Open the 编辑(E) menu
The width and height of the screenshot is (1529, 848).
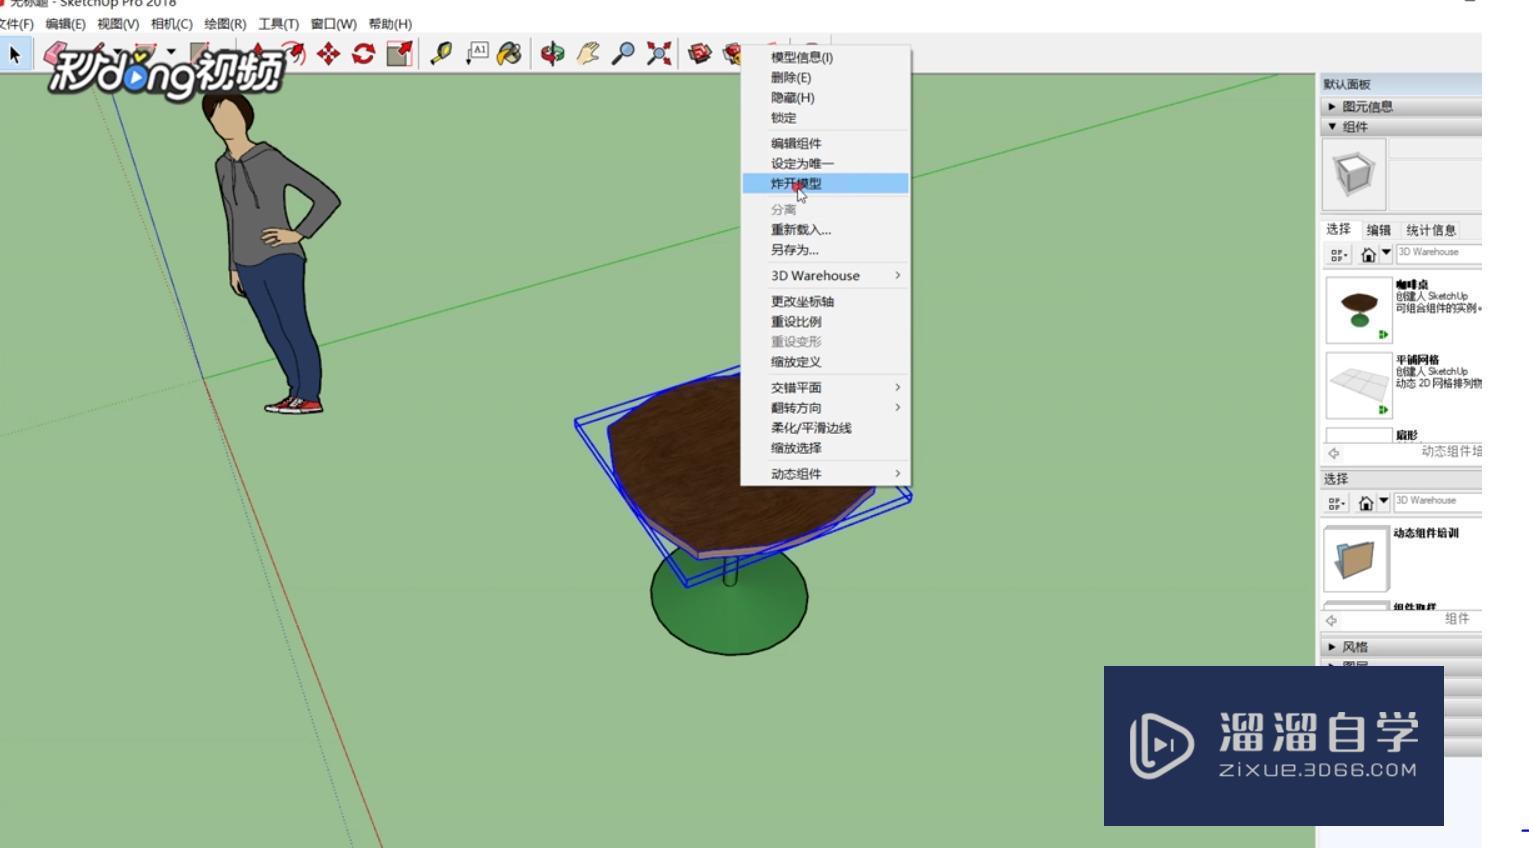65,24
